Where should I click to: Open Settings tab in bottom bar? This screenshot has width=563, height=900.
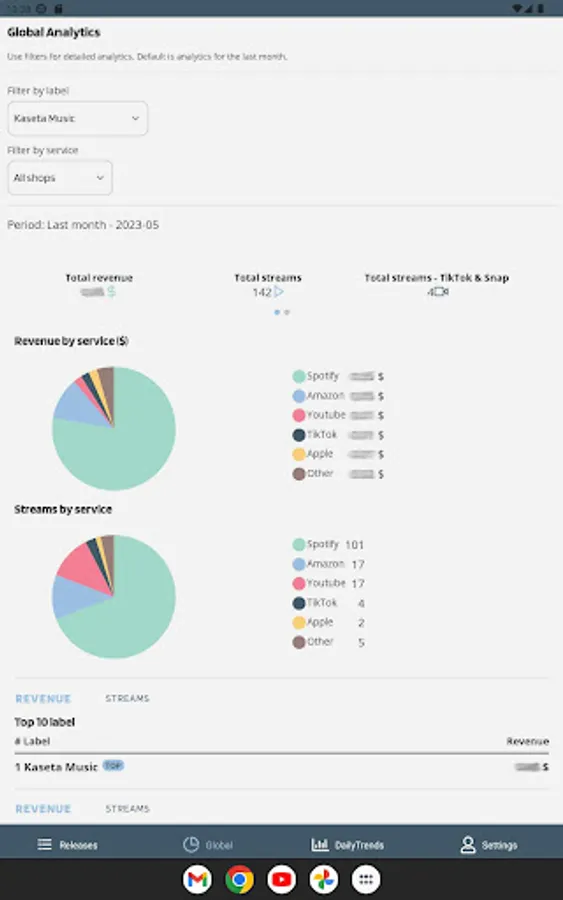pos(488,845)
